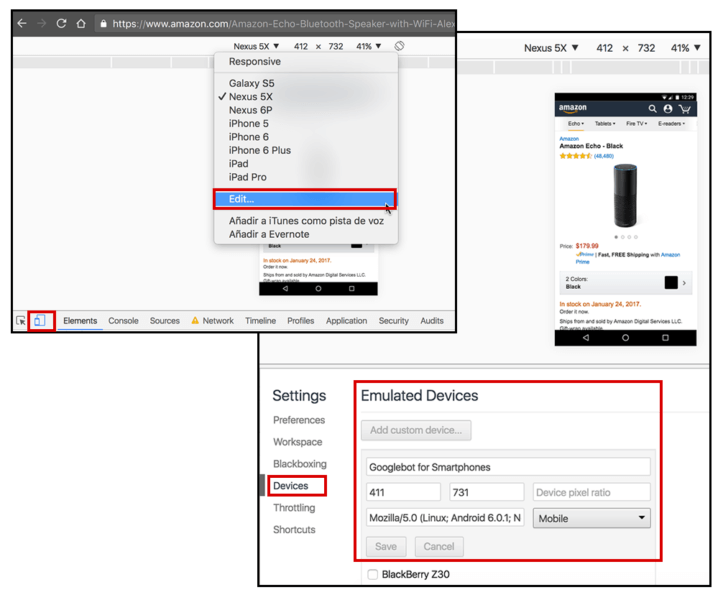Click the Amazon Echo product image
The height and width of the screenshot is (600, 723).
click(625, 195)
